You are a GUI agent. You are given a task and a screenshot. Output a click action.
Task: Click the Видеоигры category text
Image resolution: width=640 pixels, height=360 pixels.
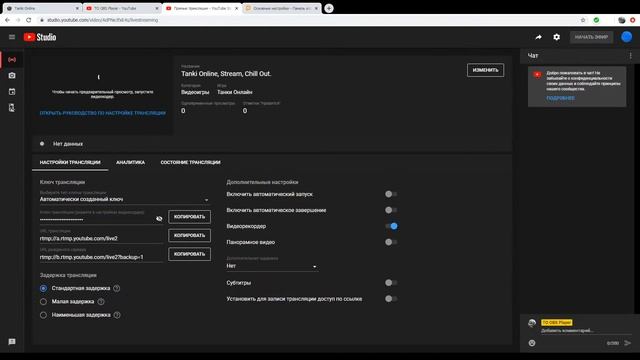tap(195, 92)
